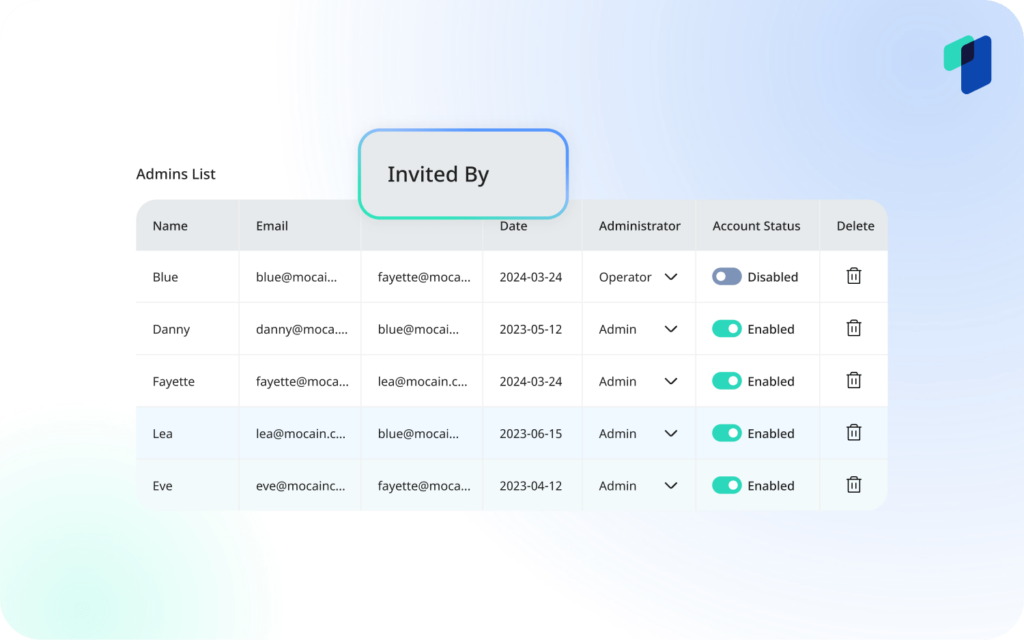Screen dimensions: 1024x640
Task: Click date 2024-03-24 in Blue's row
Action: (x=531, y=277)
